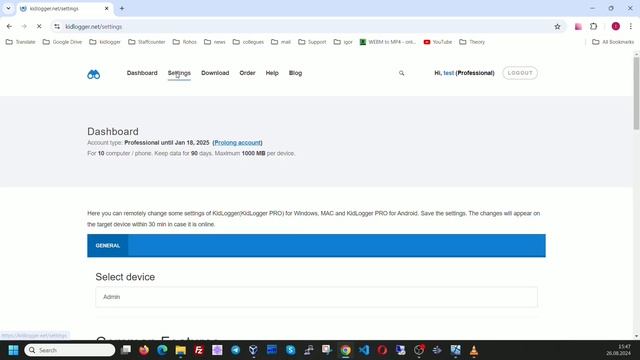Open the collegues bookmarks folder

(248, 42)
